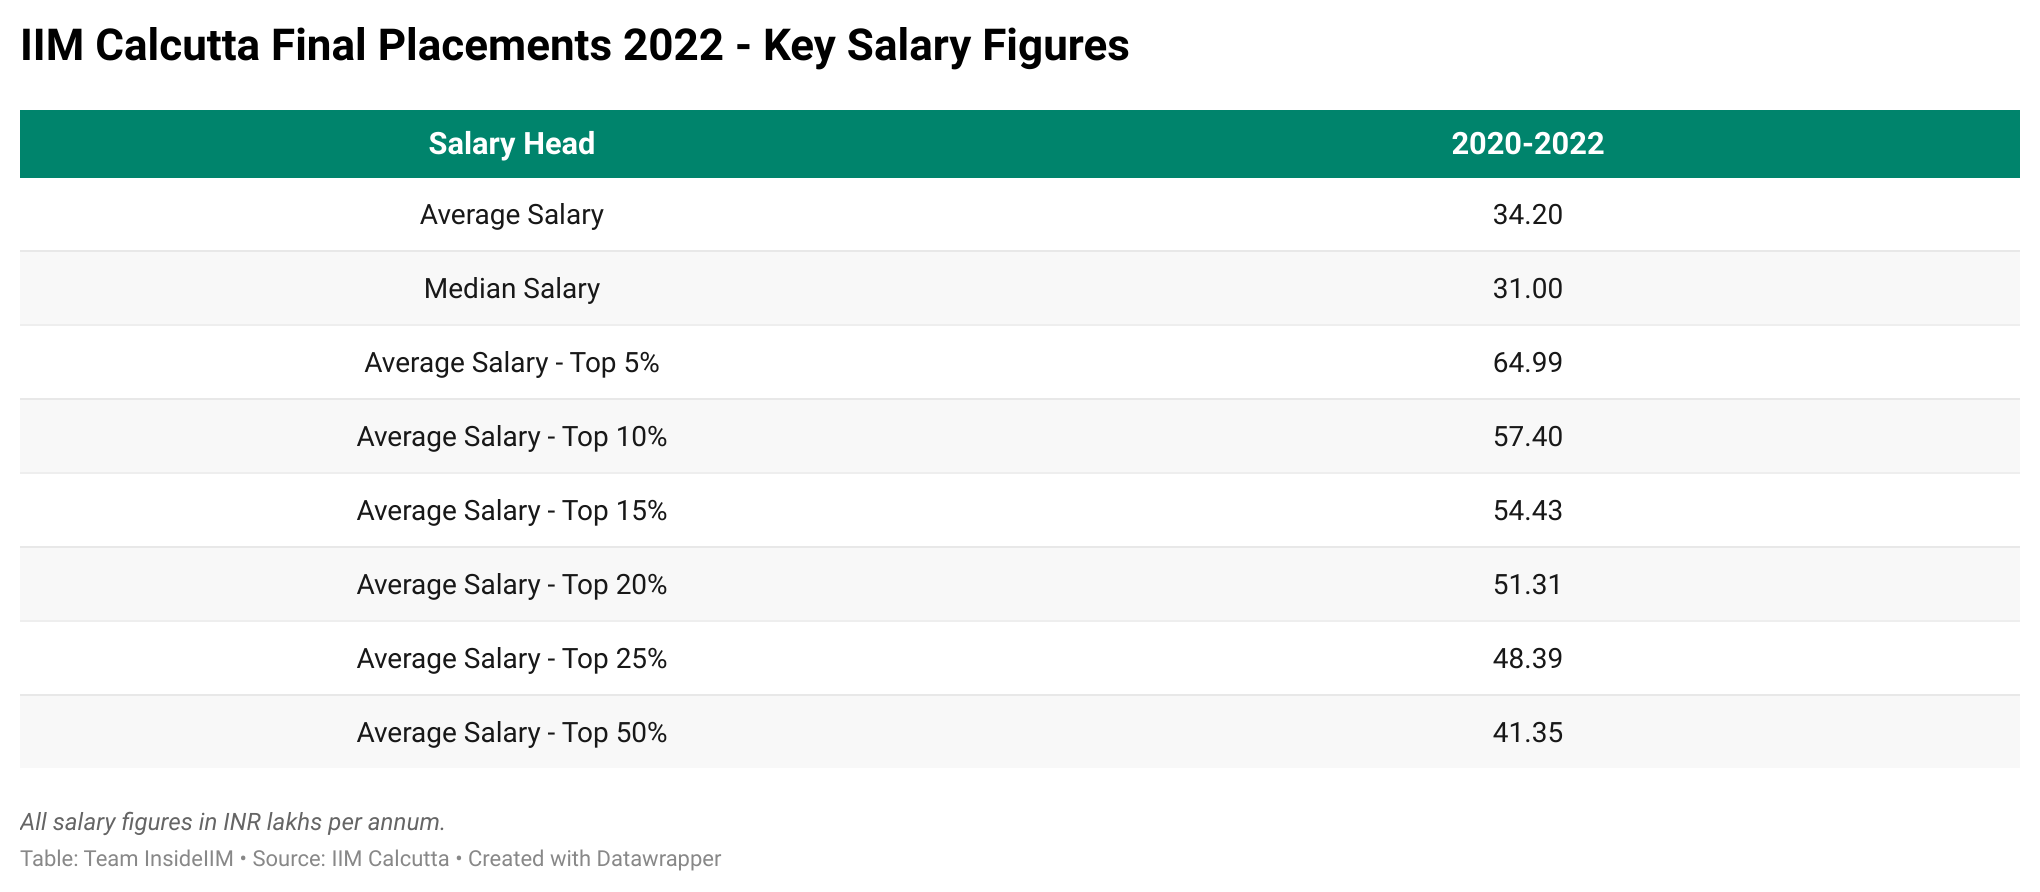The height and width of the screenshot is (892, 2040).
Task: Select the Average Salary row label
Action: [x=511, y=215]
